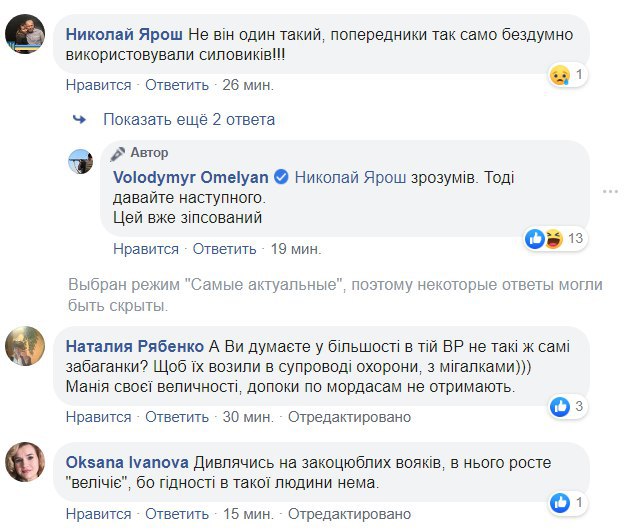
Task: Open Volodymyr Omelyan profile name link
Action: pos(190,177)
